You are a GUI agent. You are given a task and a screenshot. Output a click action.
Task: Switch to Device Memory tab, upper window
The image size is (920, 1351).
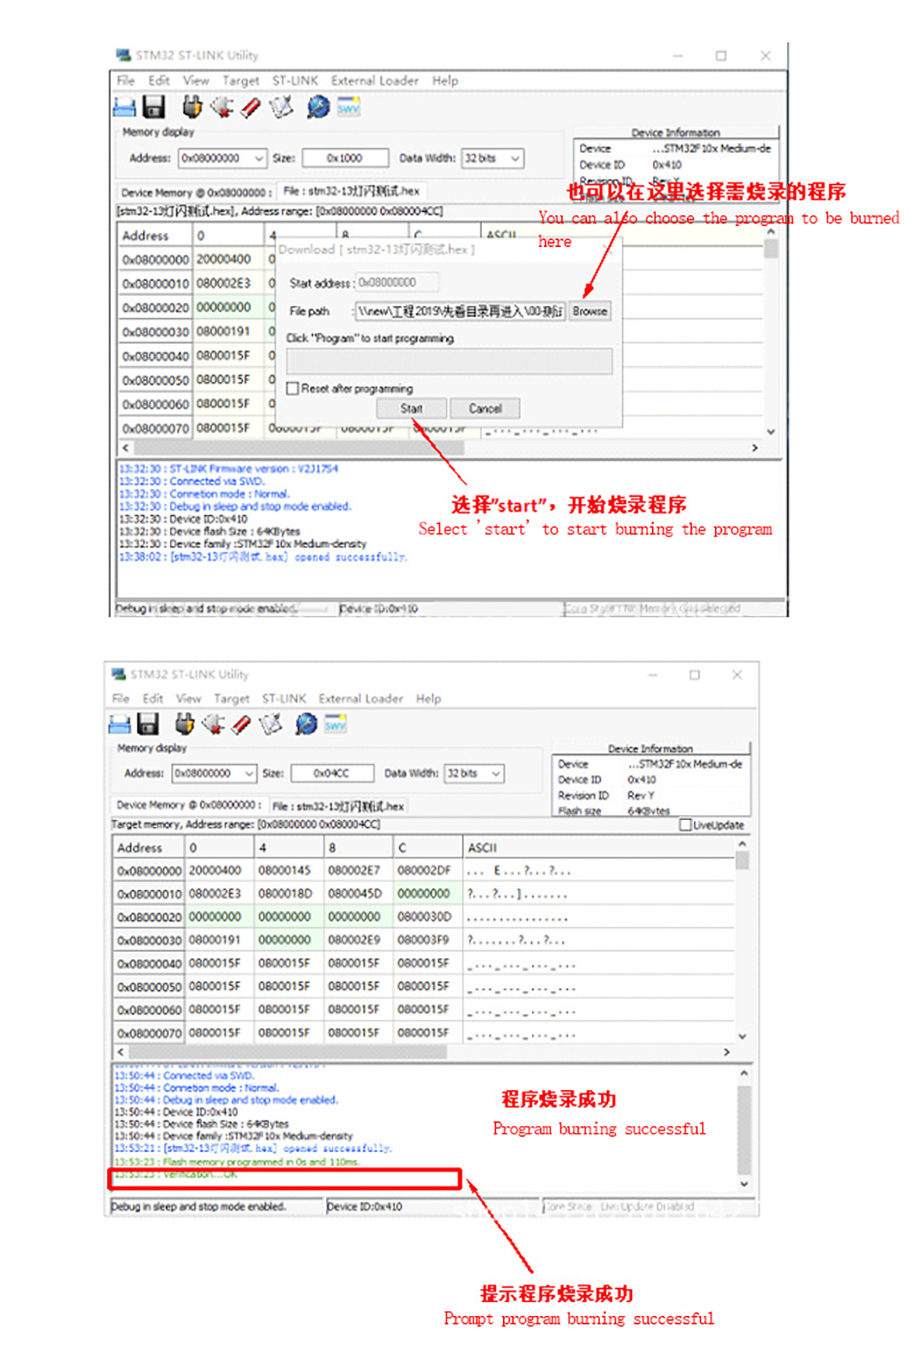(x=194, y=192)
